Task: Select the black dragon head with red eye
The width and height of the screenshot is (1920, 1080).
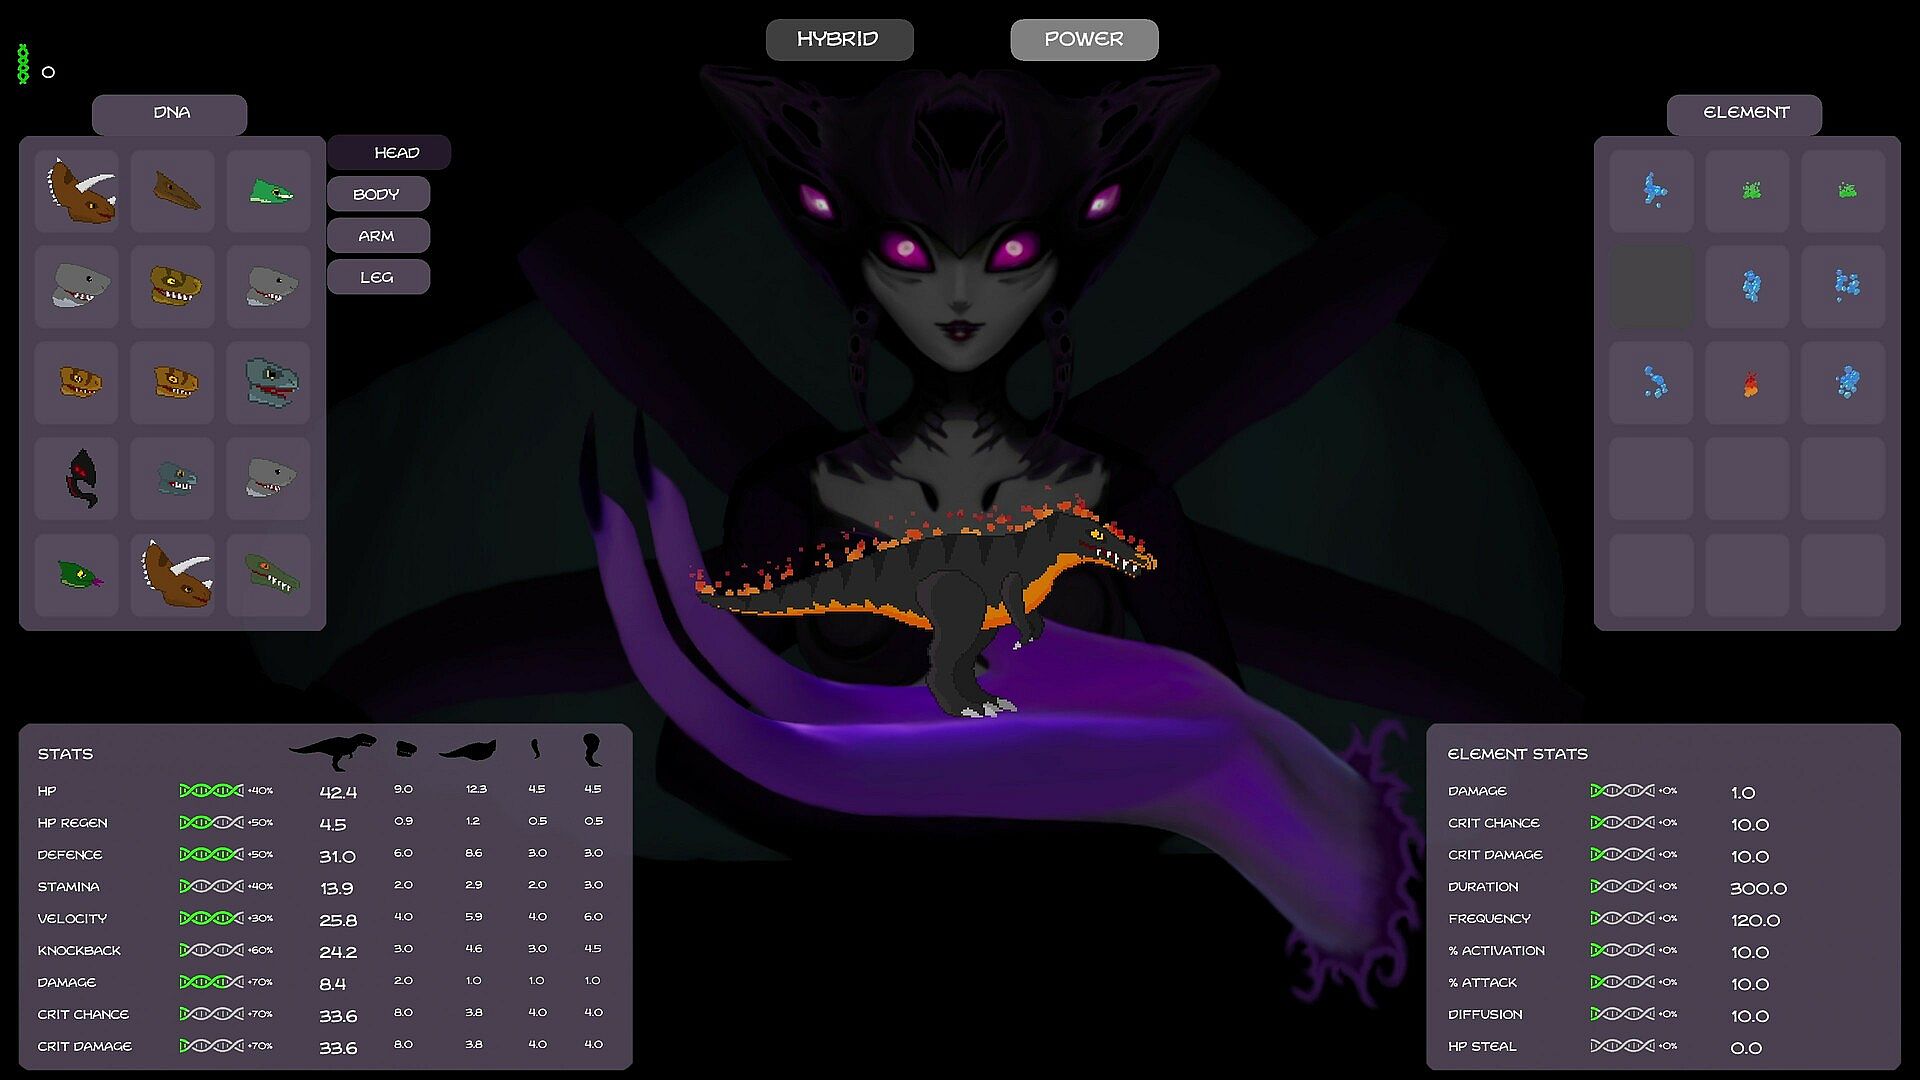Action: point(80,478)
